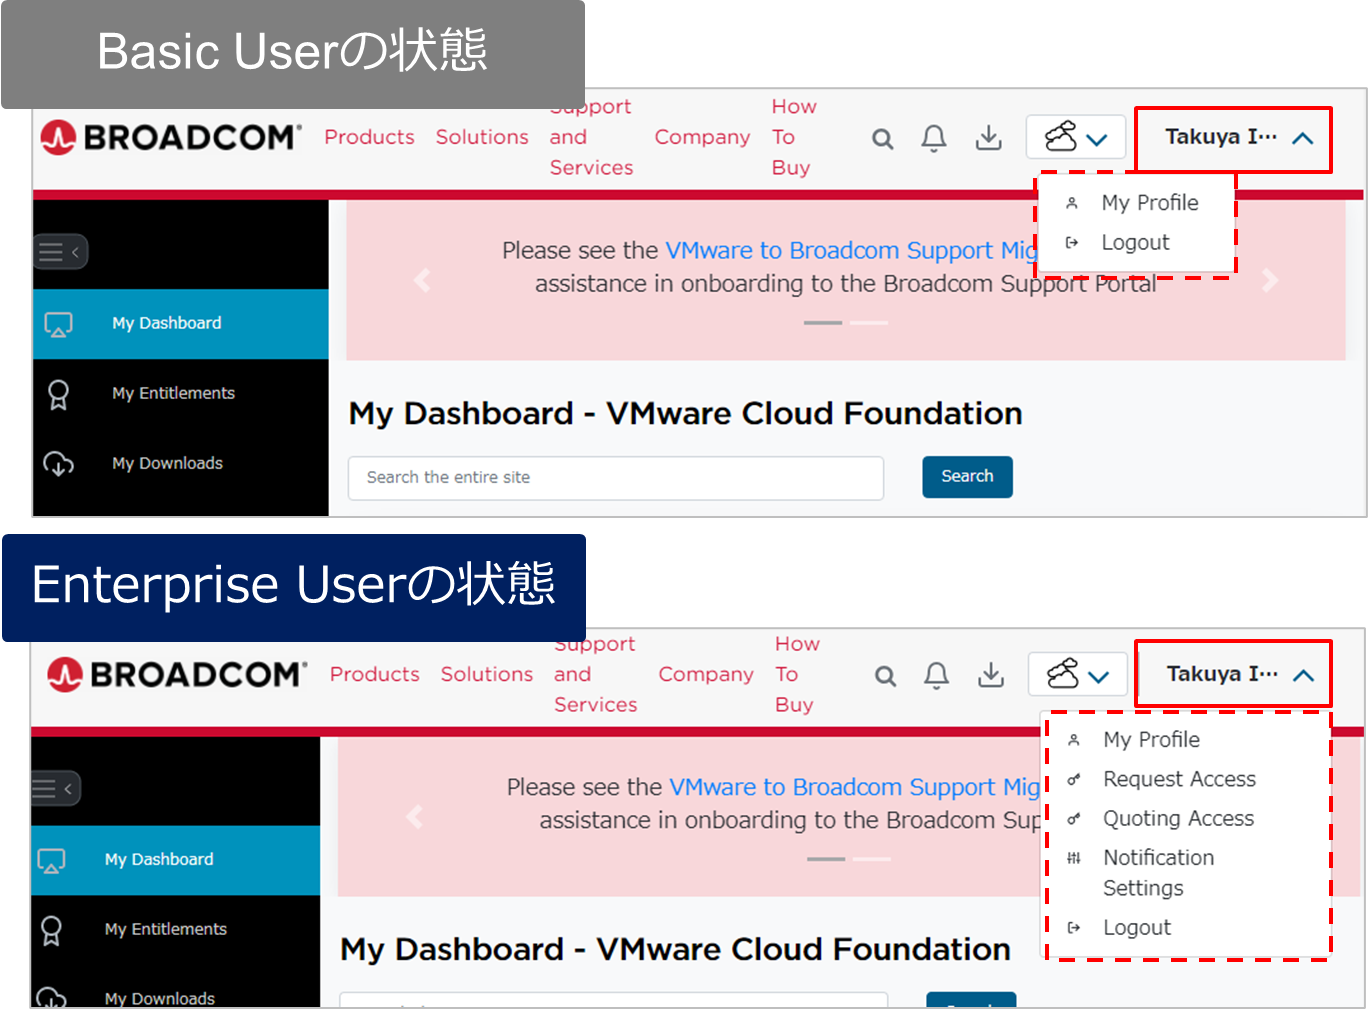This screenshot has height=1009, width=1368.
Task: Choose Logout in Basic User menu
Action: point(1136,243)
